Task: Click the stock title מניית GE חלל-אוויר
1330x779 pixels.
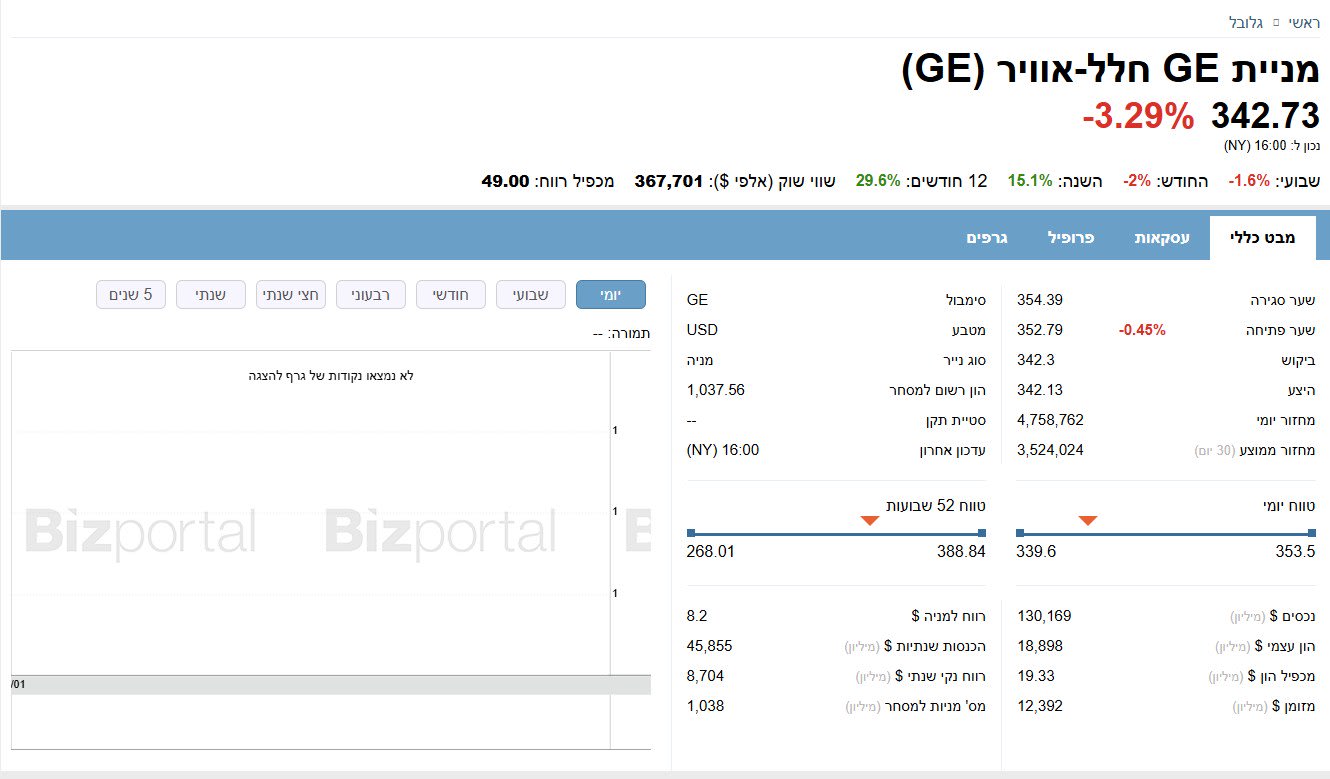Action: click(x=1111, y=70)
